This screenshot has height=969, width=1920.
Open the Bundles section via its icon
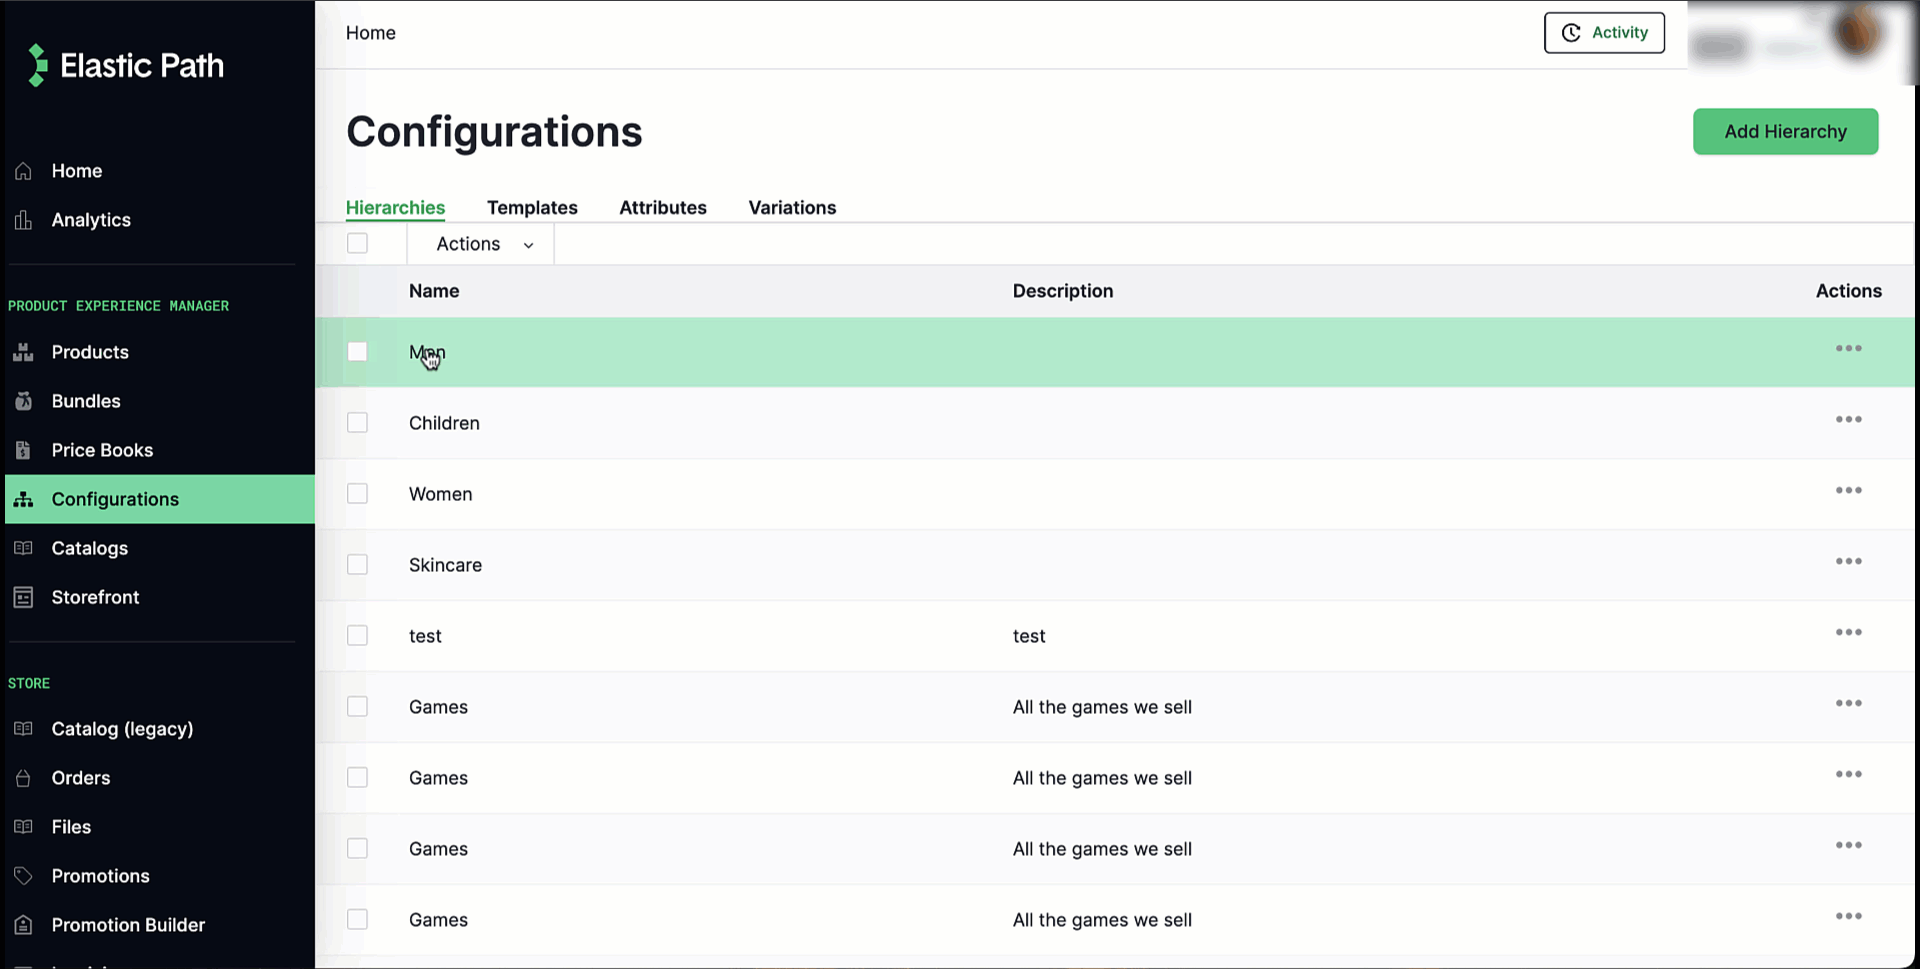click(x=23, y=400)
